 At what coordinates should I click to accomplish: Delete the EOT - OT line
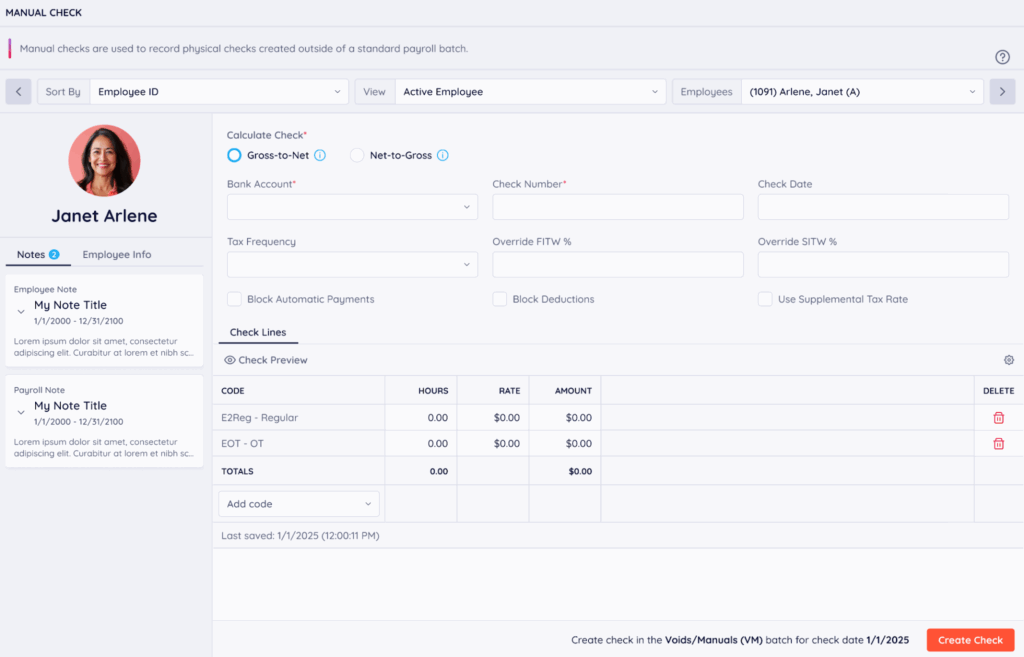(998, 444)
